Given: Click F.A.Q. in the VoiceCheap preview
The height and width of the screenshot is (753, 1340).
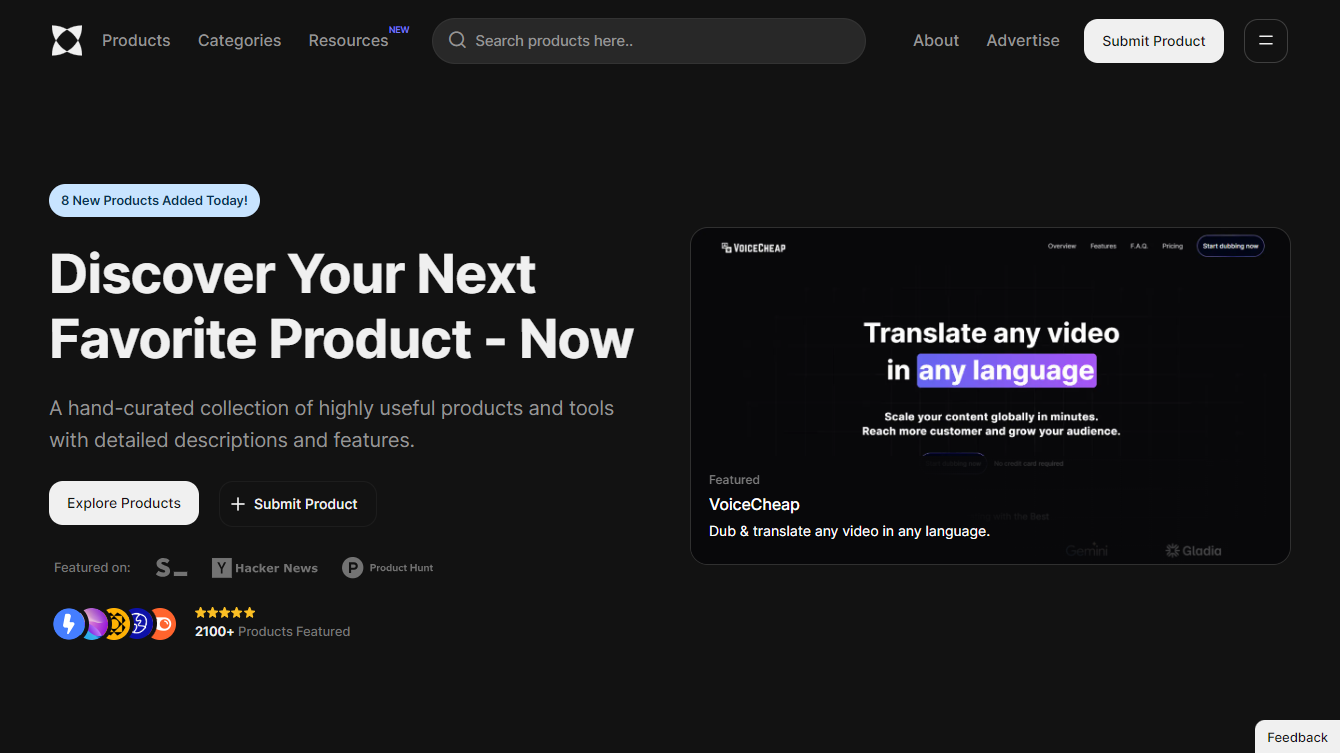Looking at the screenshot, I should click(1139, 246).
